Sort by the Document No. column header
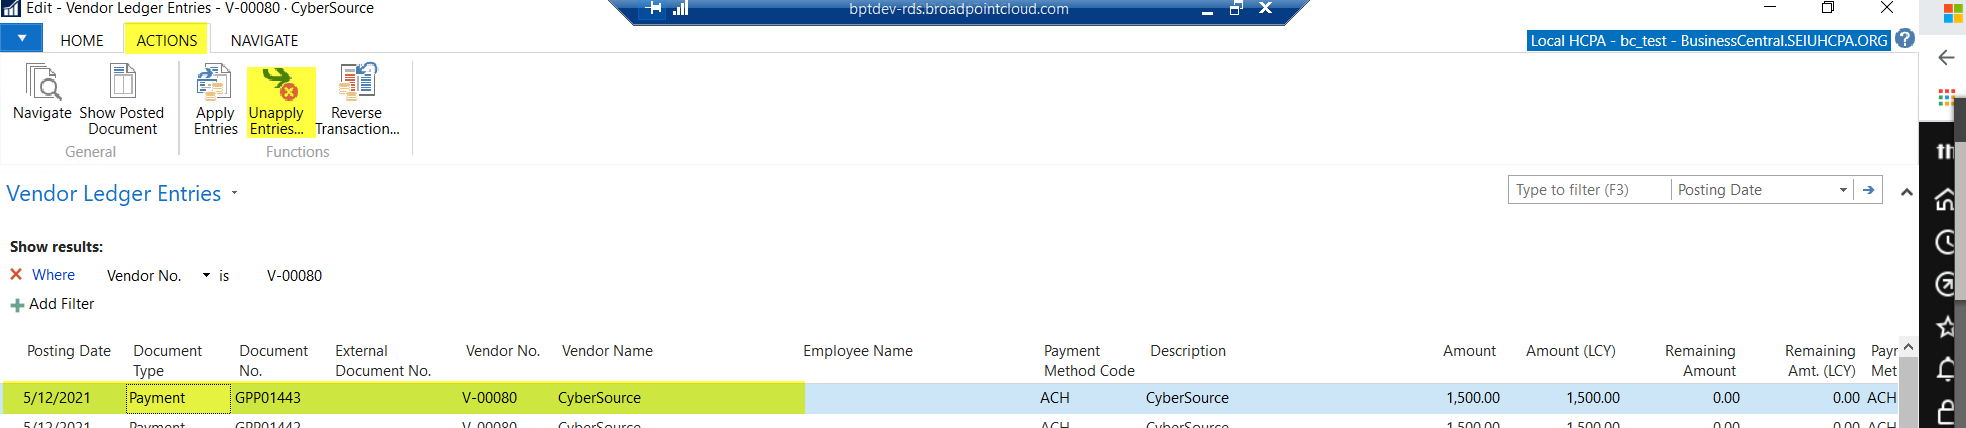This screenshot has height=428, width=1966. coord(273,361)
